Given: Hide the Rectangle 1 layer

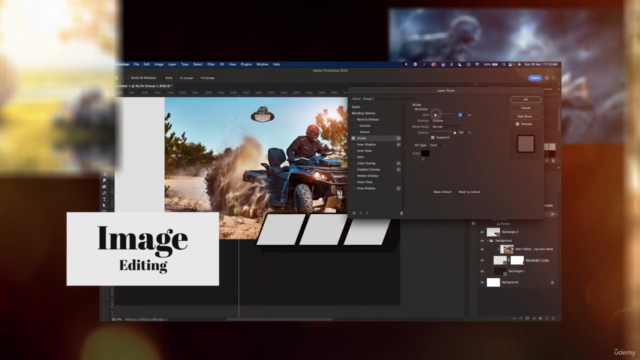Looking at the screenshot, I should [482, 271].
